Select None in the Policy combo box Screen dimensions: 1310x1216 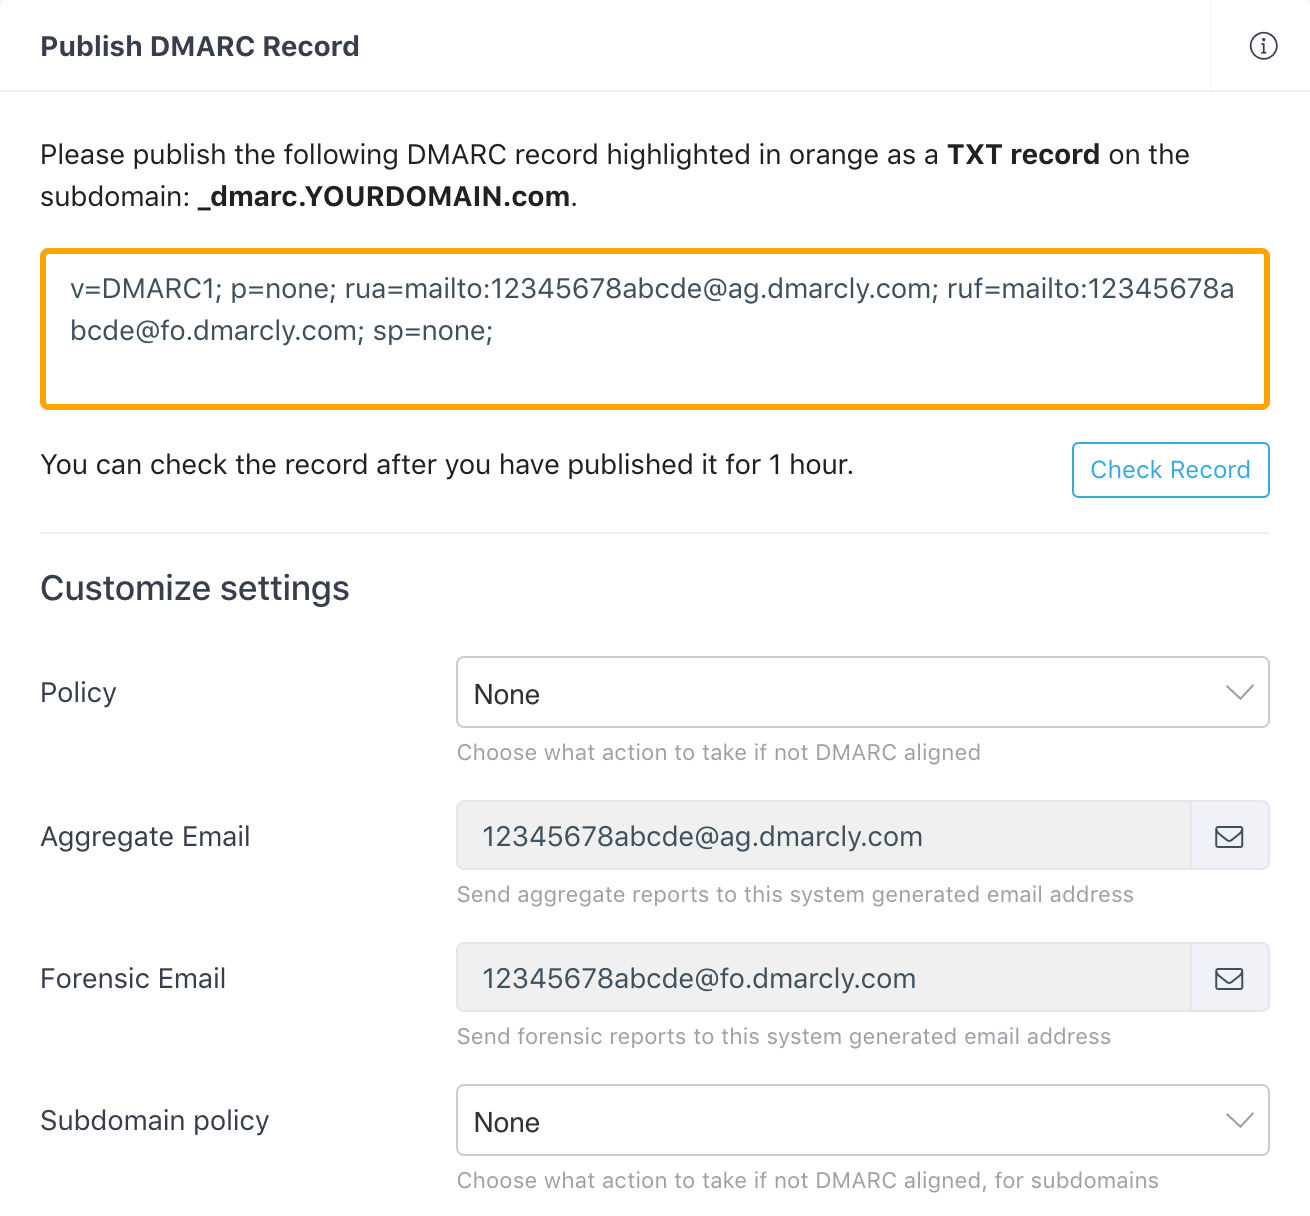tap(507, 693)
